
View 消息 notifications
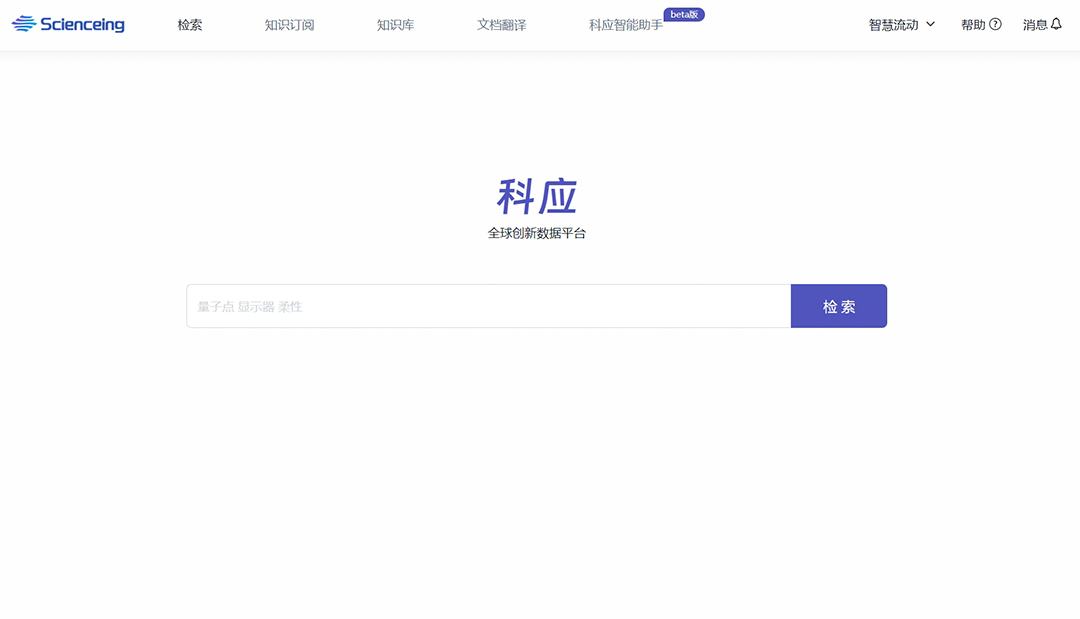point(1035,25)
